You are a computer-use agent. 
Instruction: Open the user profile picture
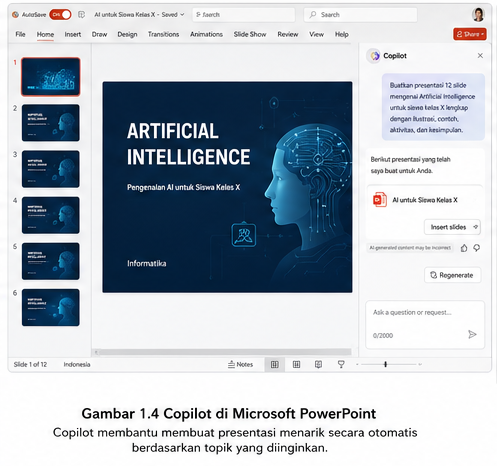point(478,15)
